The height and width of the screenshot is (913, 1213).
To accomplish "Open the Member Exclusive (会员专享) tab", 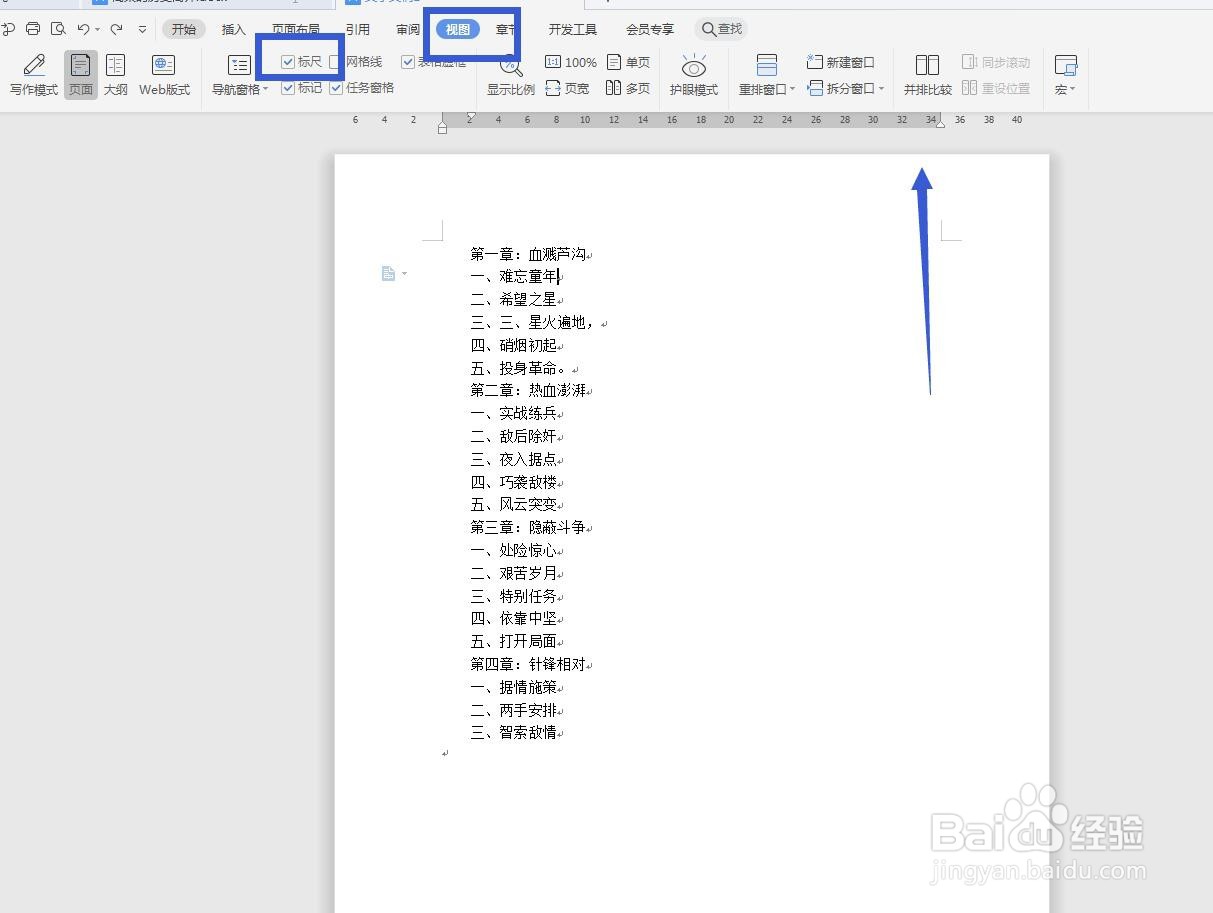I will pos(650,29).
